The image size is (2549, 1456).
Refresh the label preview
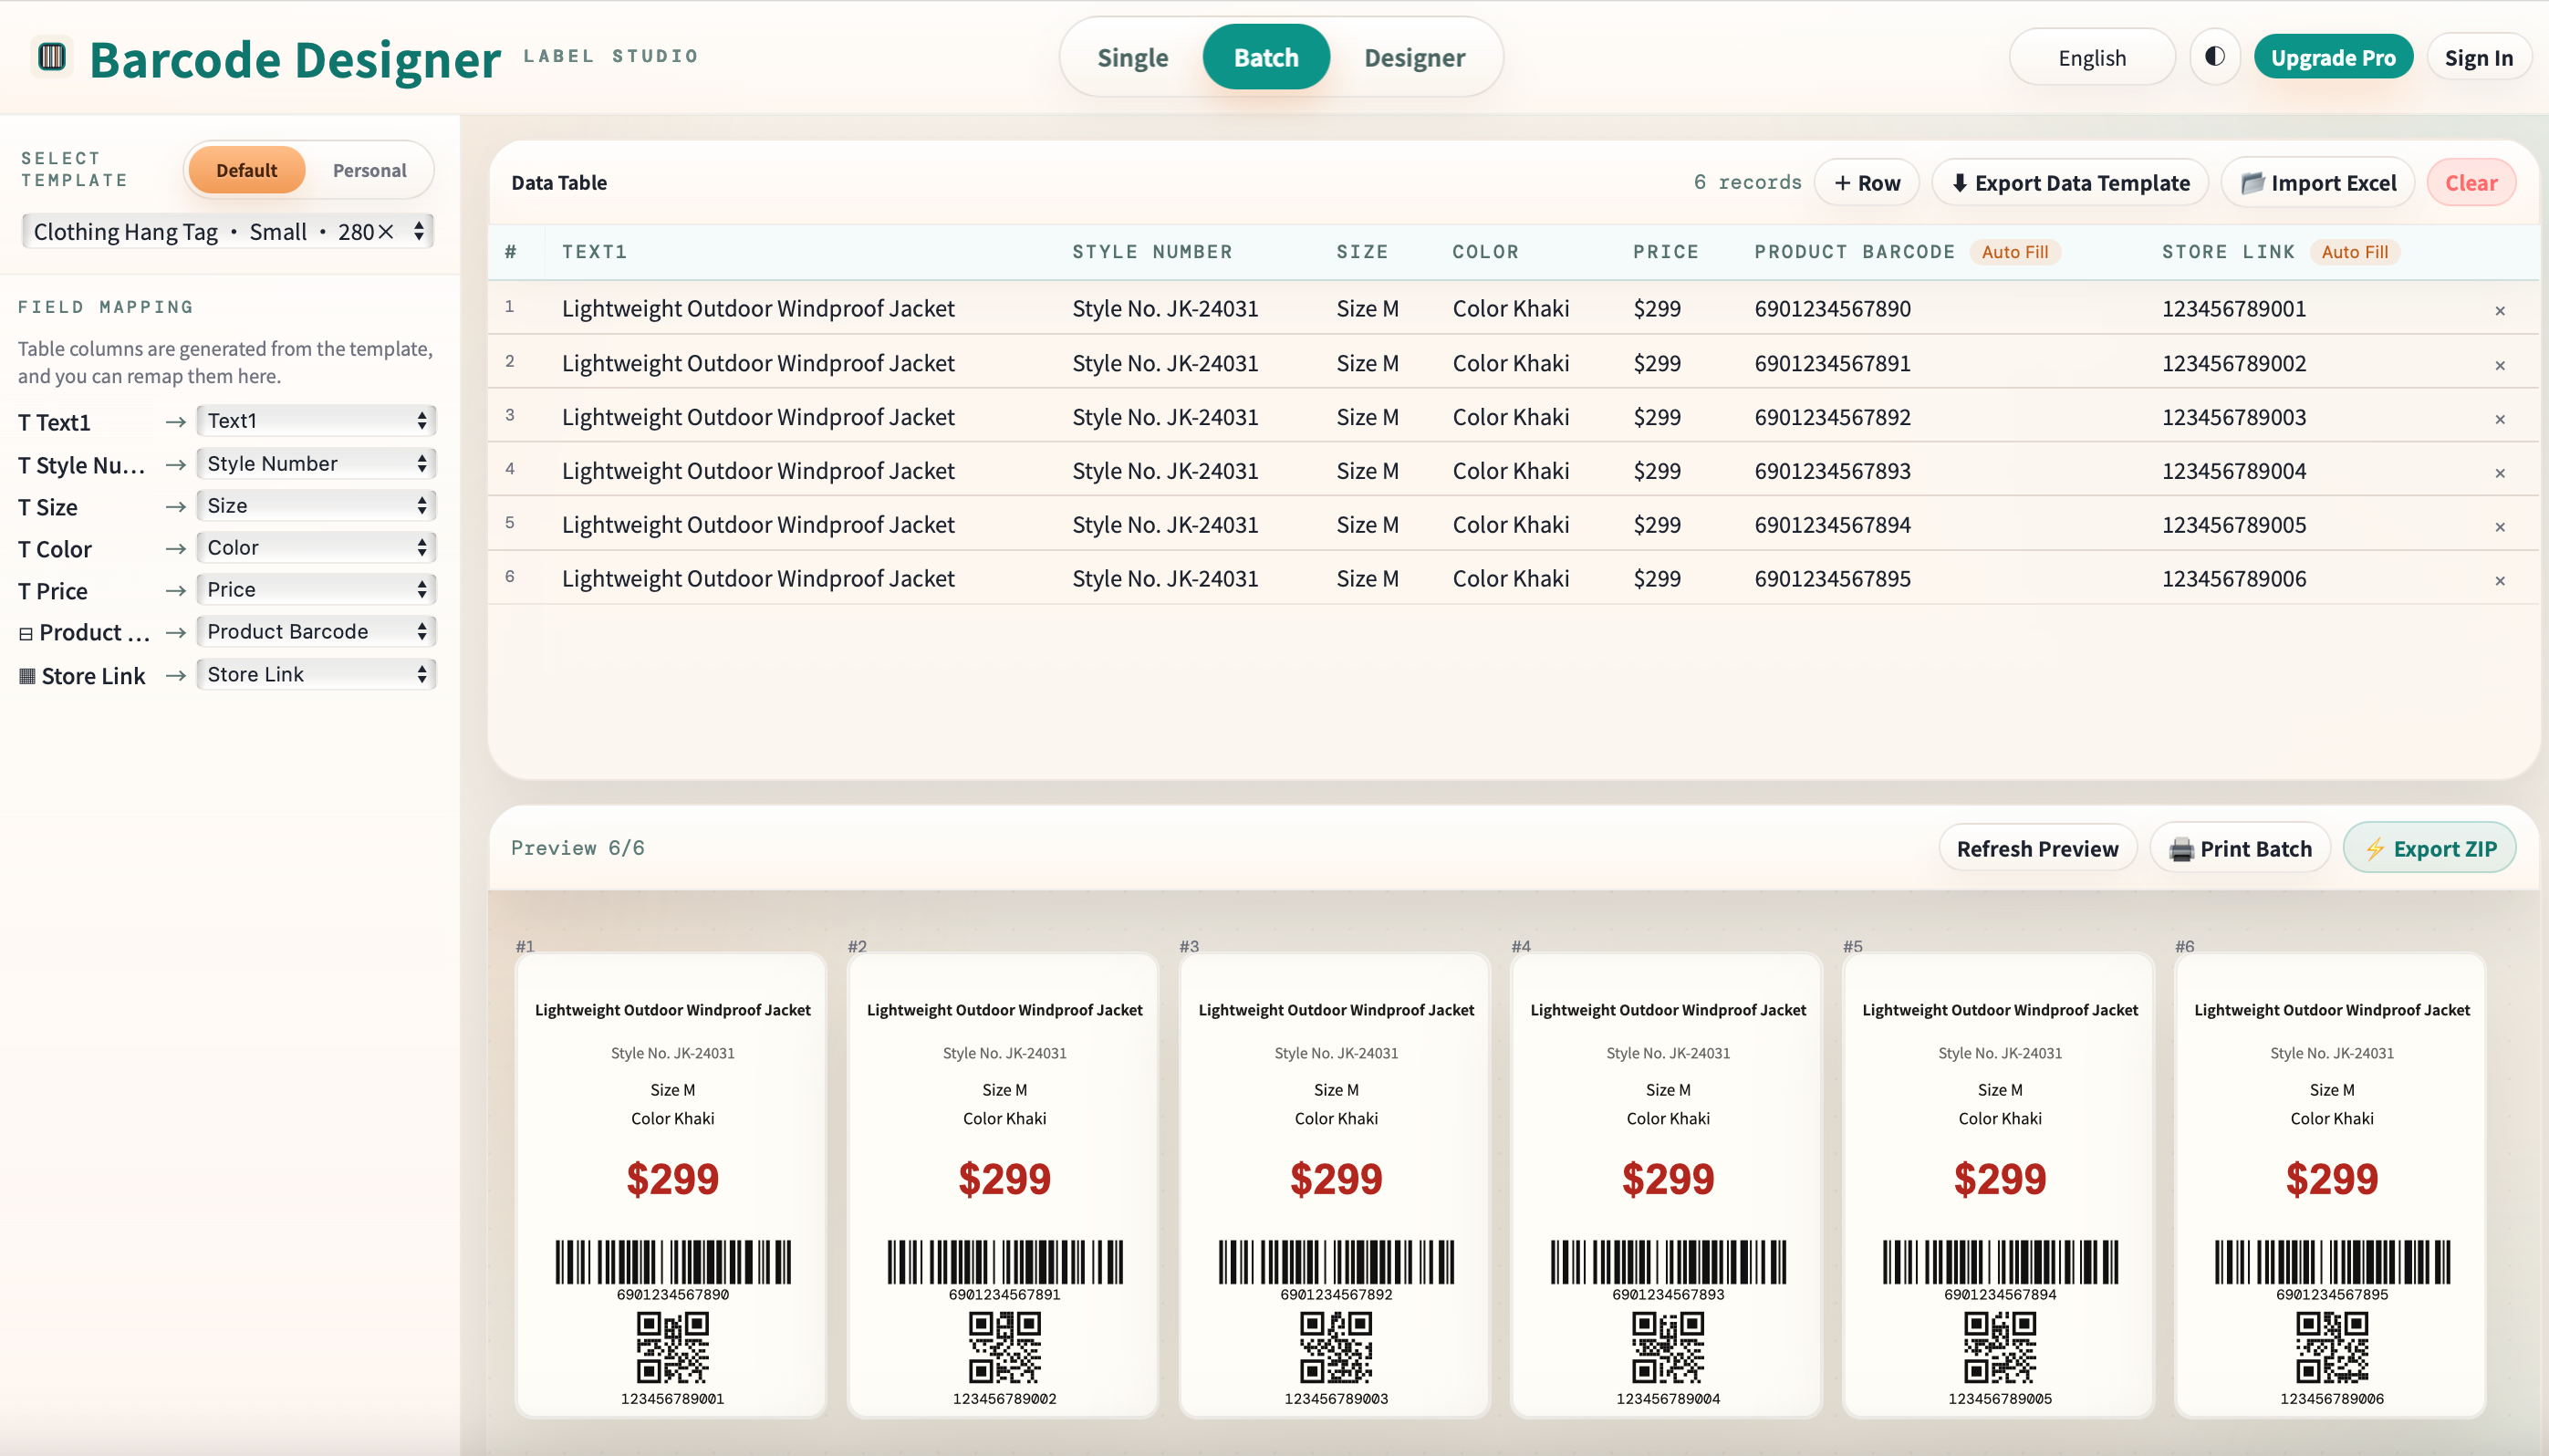point(2039,847)
